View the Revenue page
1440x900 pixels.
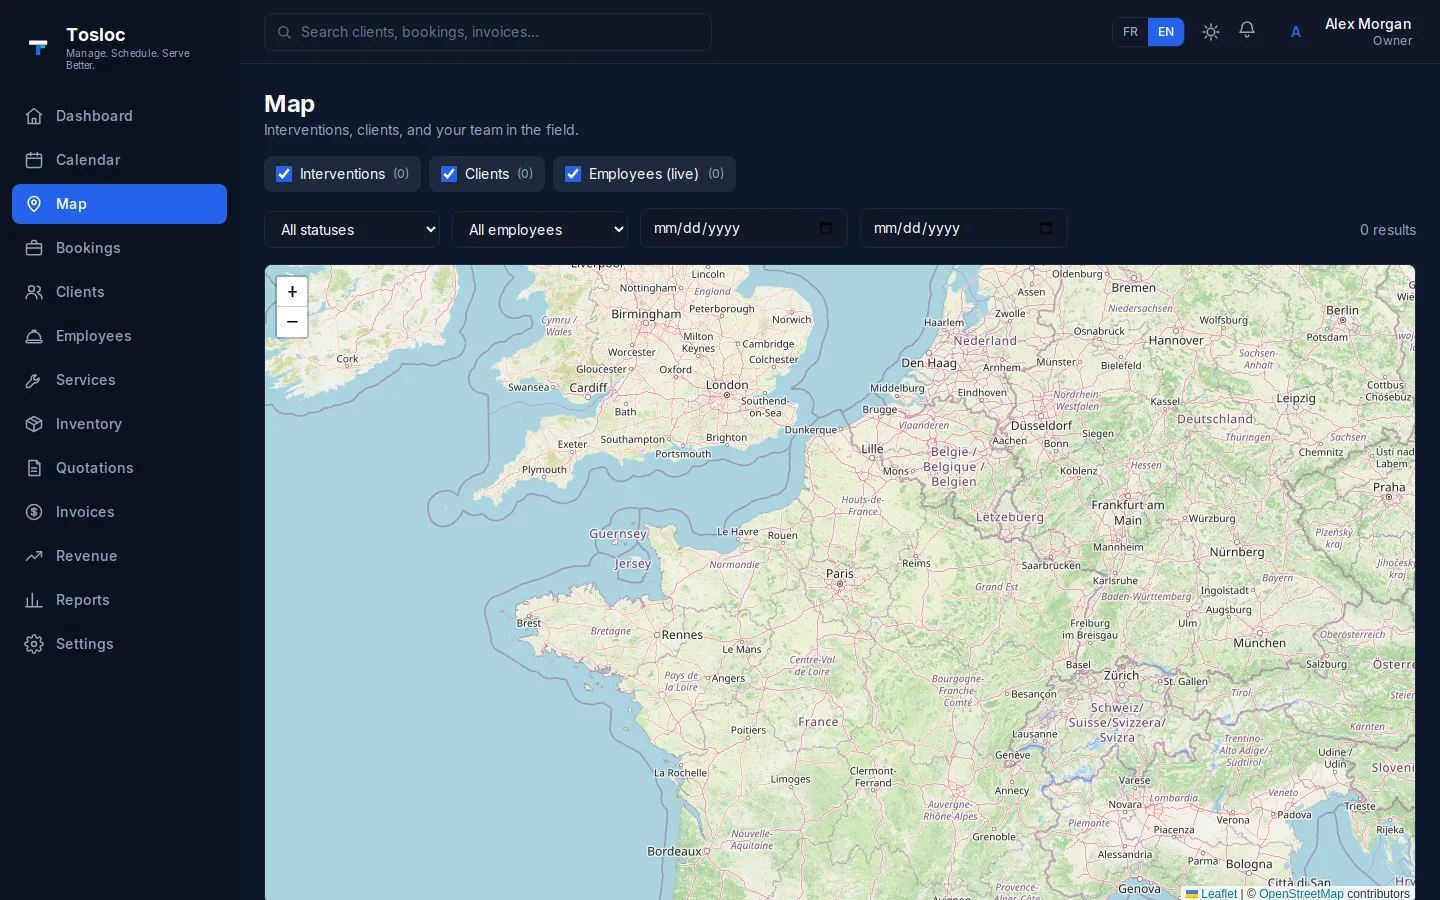119,556
